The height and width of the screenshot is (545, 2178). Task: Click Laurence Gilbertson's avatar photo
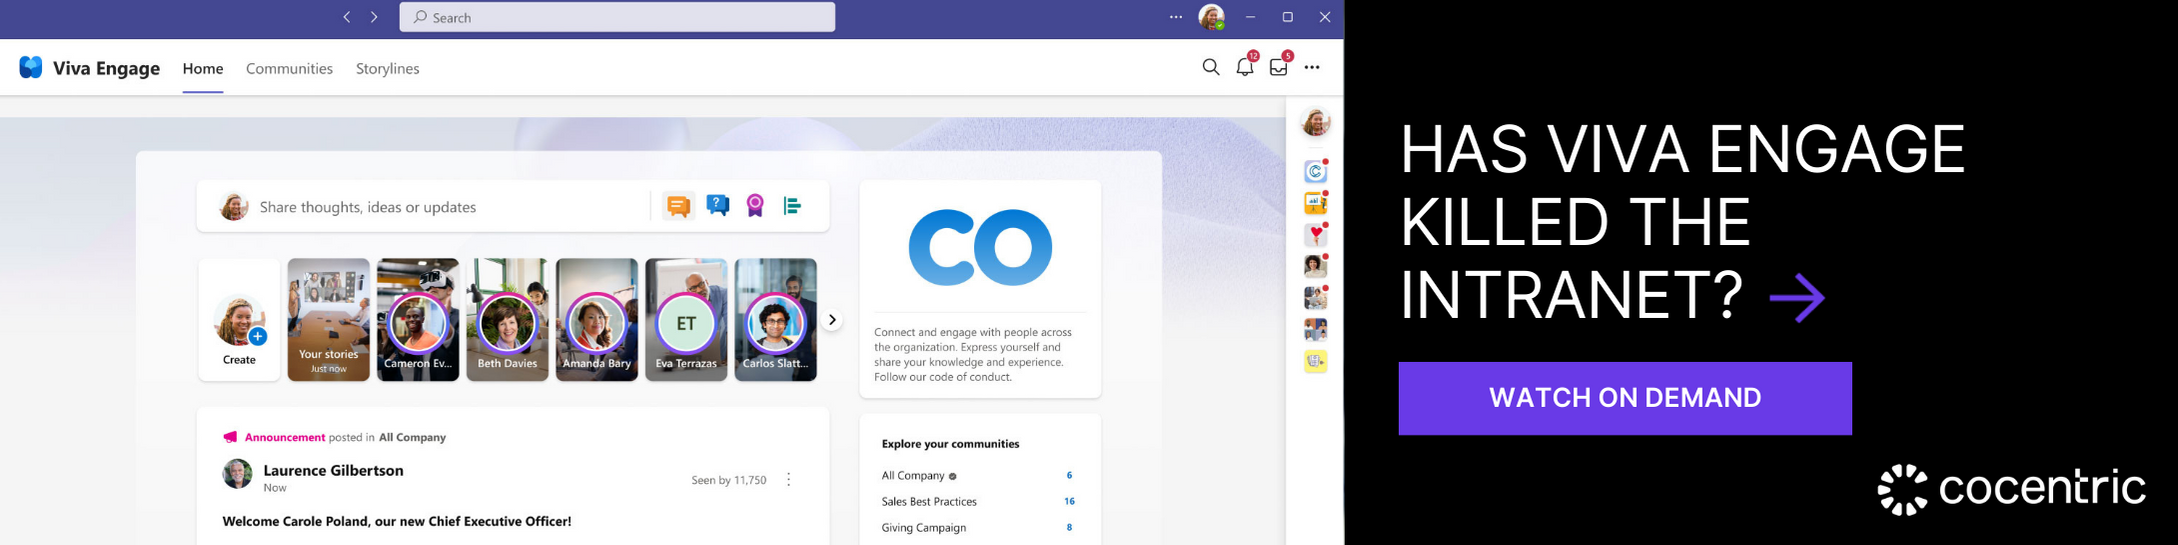coord(237,474)
